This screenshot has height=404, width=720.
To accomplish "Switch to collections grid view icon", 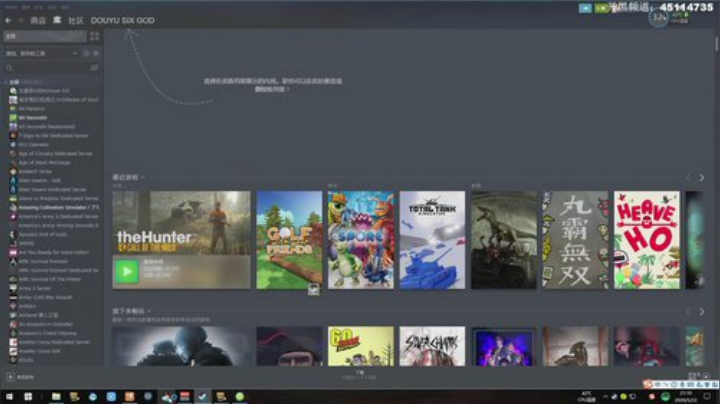I will coord(95,36).
